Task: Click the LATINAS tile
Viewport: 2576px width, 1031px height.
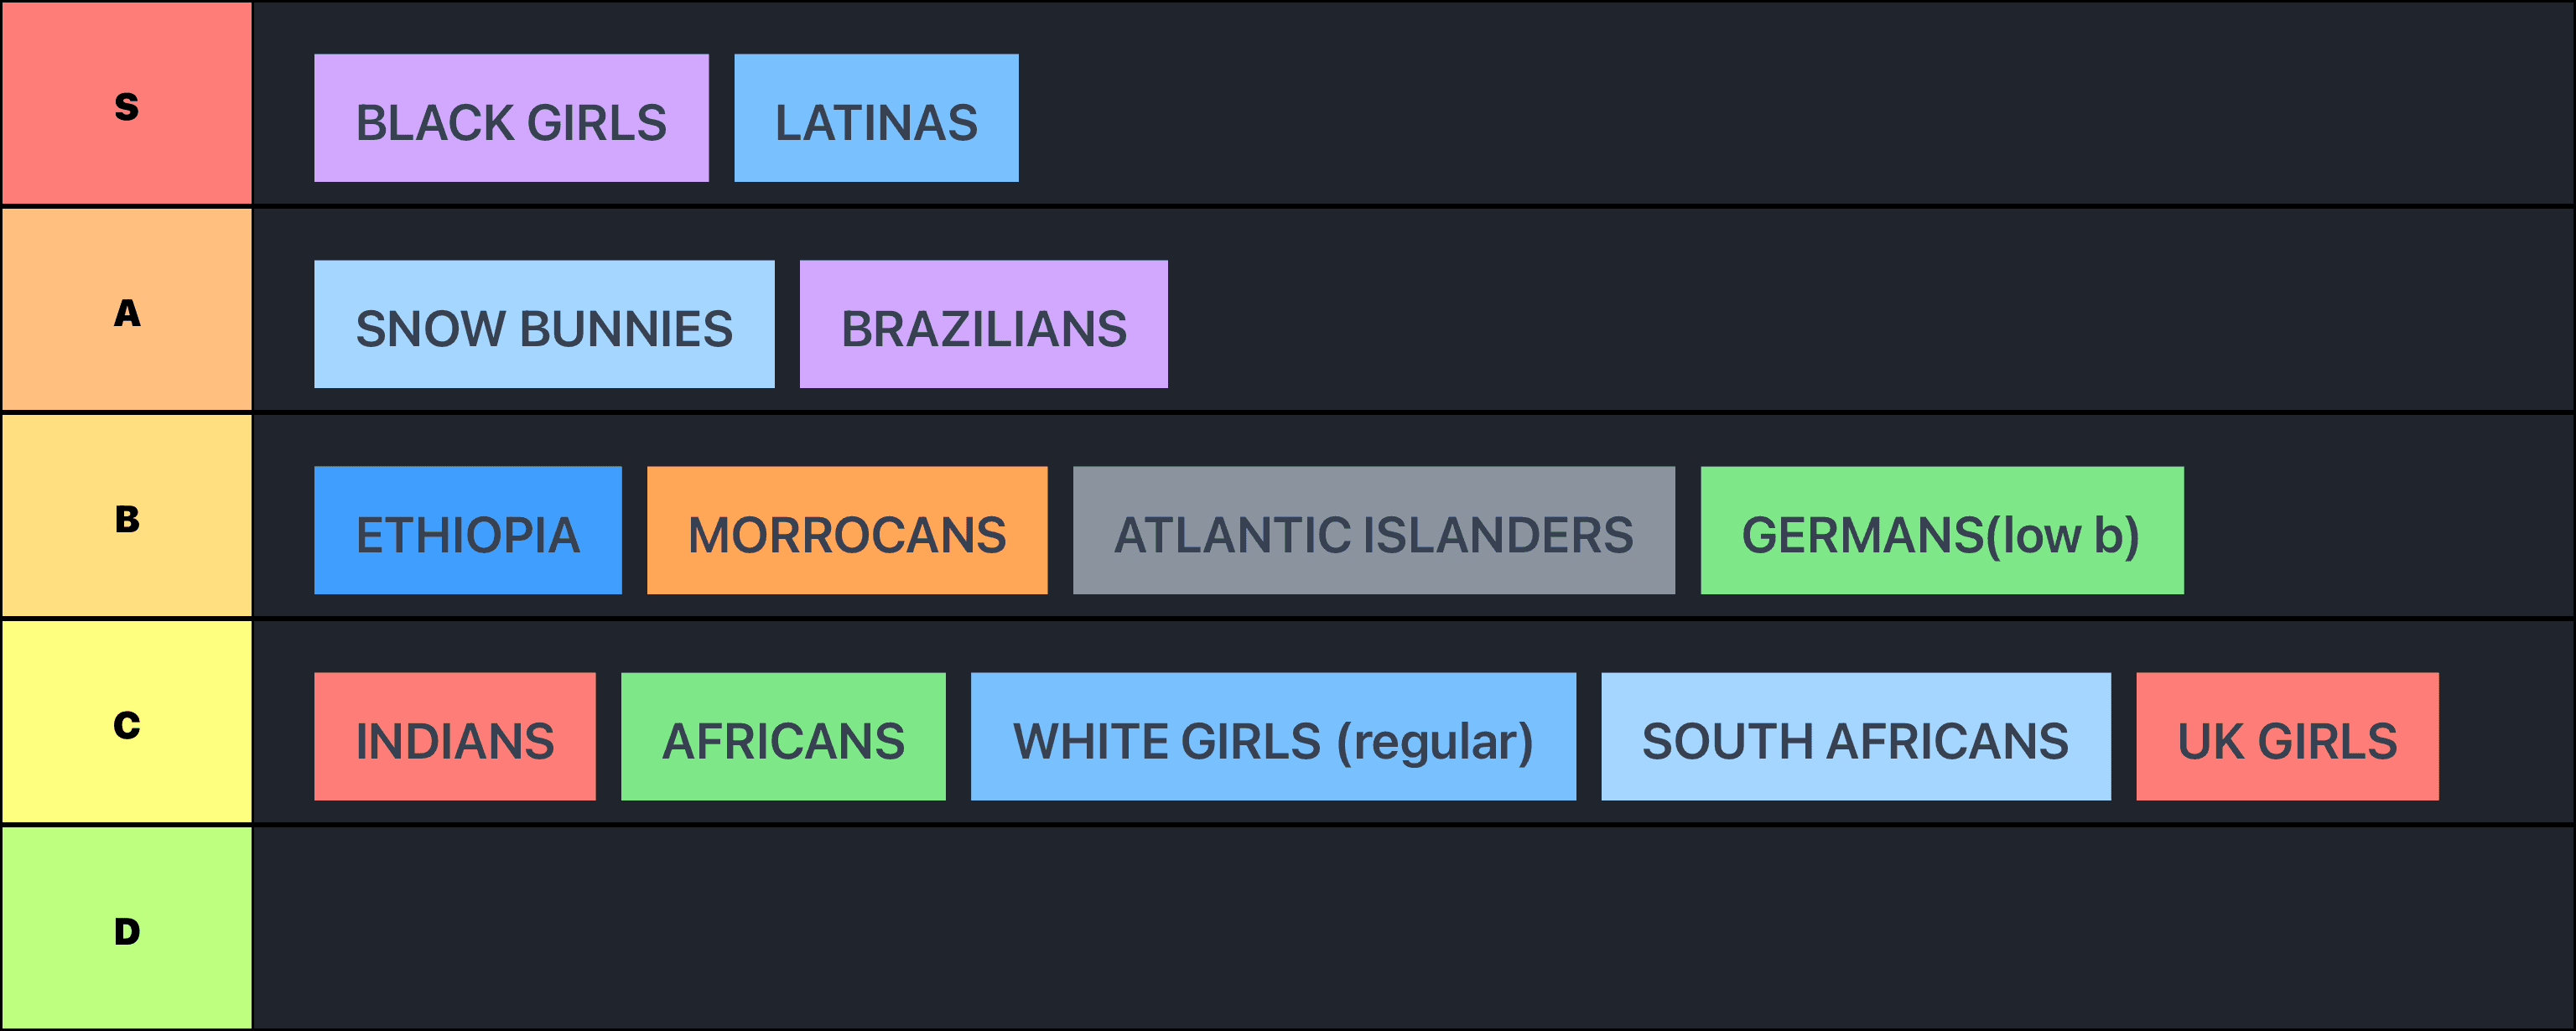Action: tap(876, 118)
